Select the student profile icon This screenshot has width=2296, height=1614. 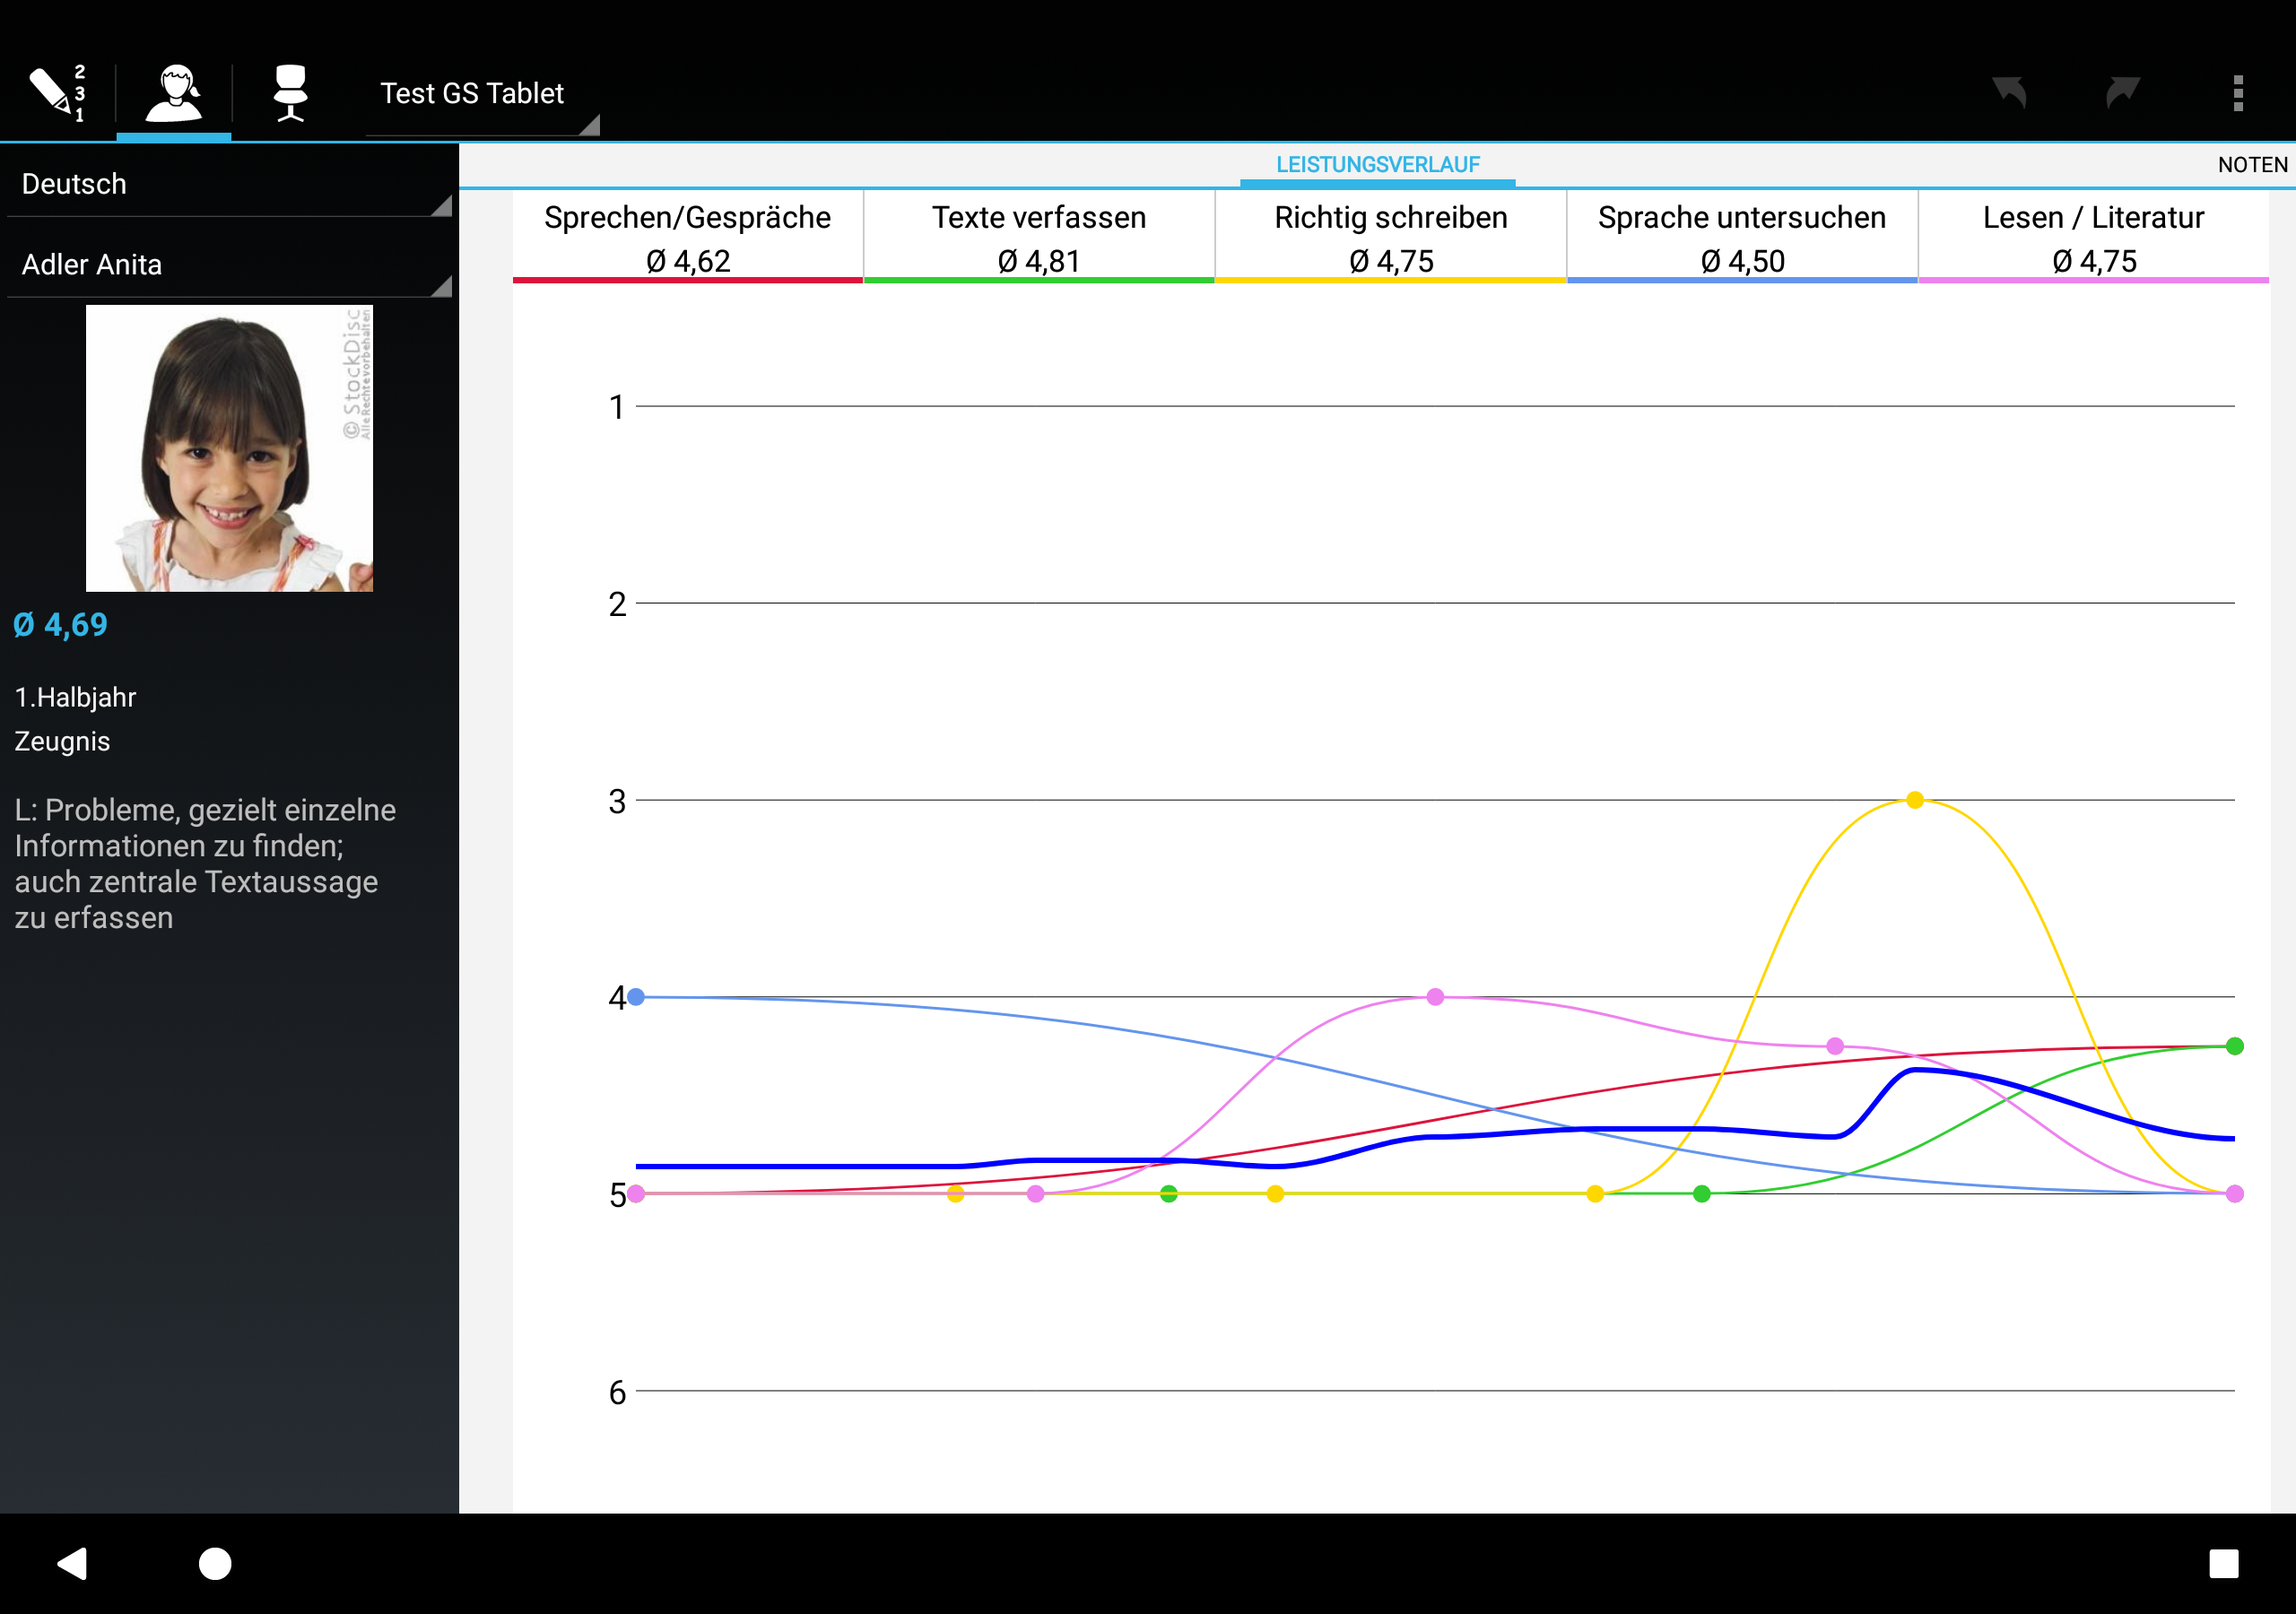tap(174, 93)
